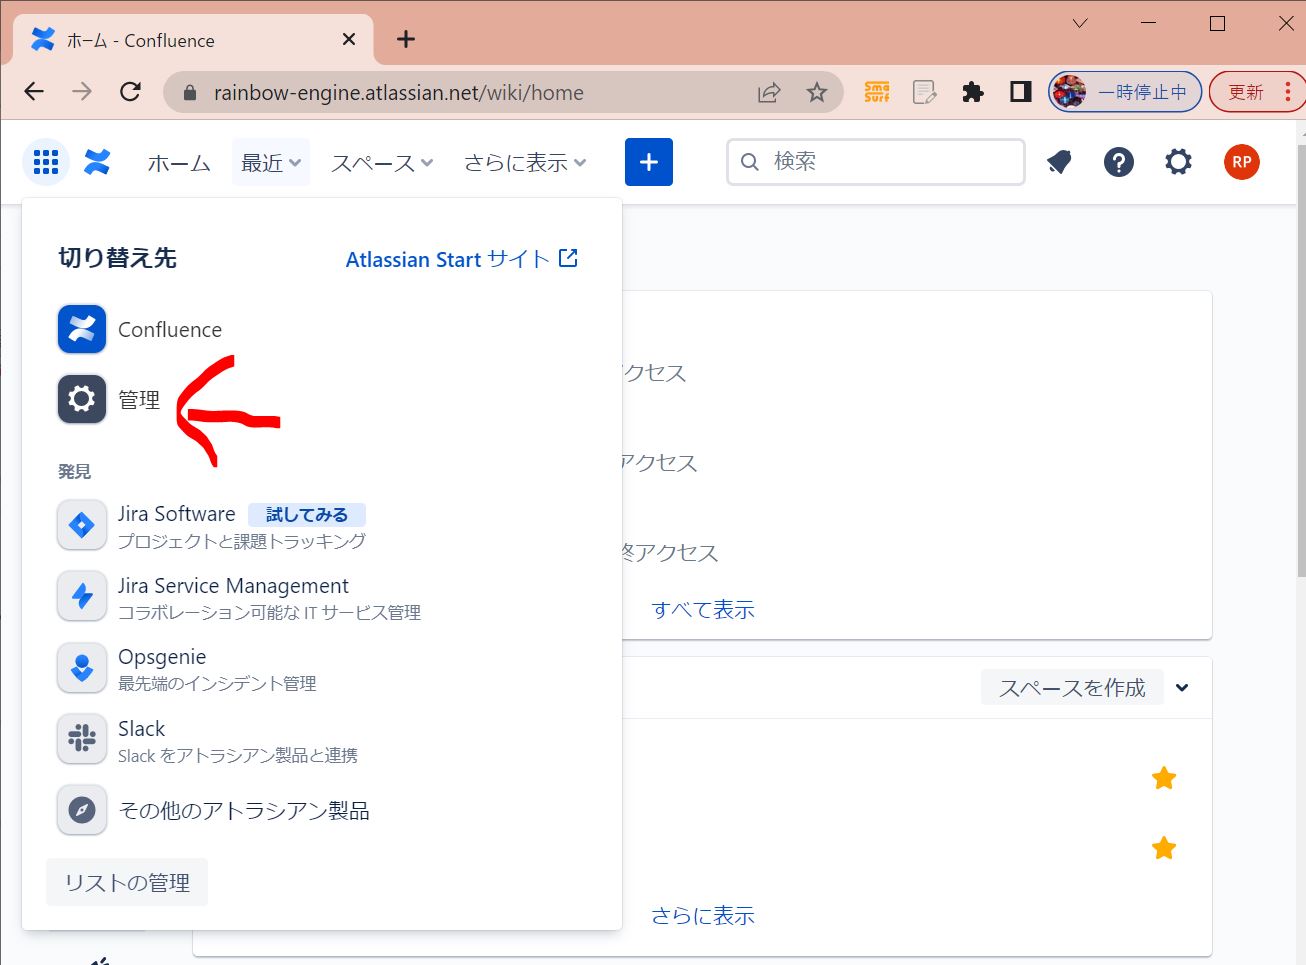Go to the ホーム menu item

point(179,163)
